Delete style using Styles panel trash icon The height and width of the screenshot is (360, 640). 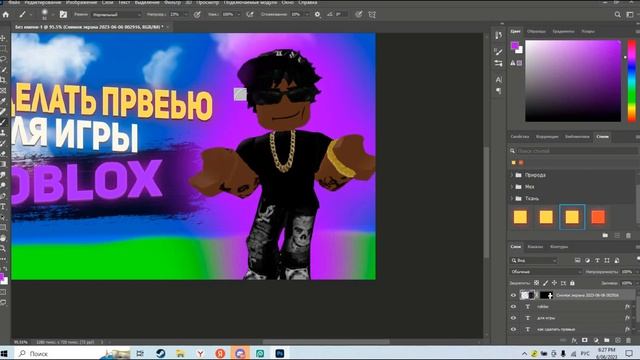[629, 236]
